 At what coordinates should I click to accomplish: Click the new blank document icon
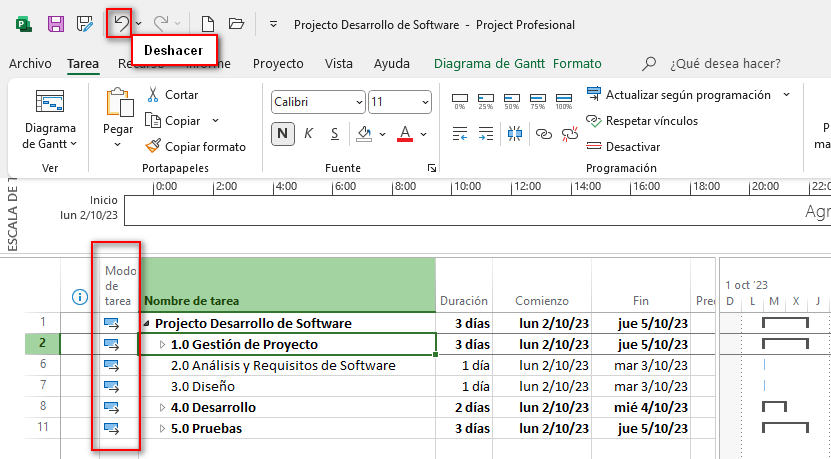pos(207,22)
